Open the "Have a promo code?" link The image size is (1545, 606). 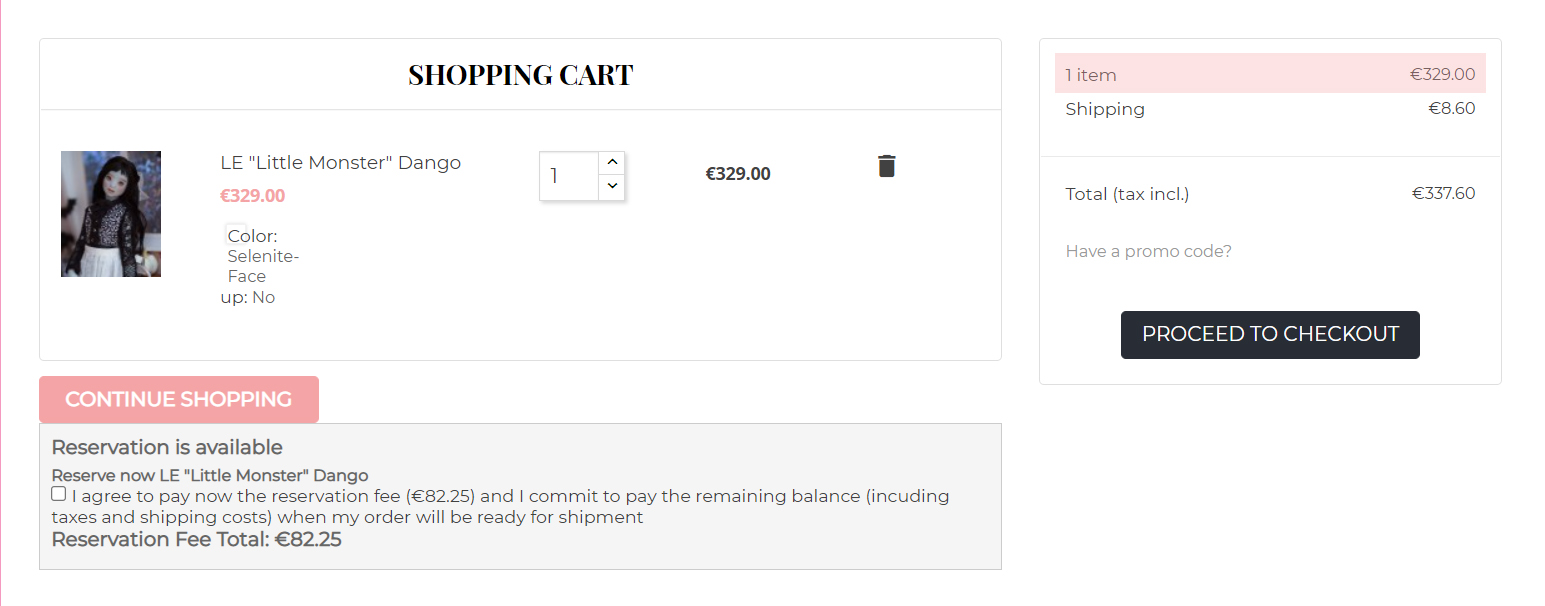(1148, 251)
